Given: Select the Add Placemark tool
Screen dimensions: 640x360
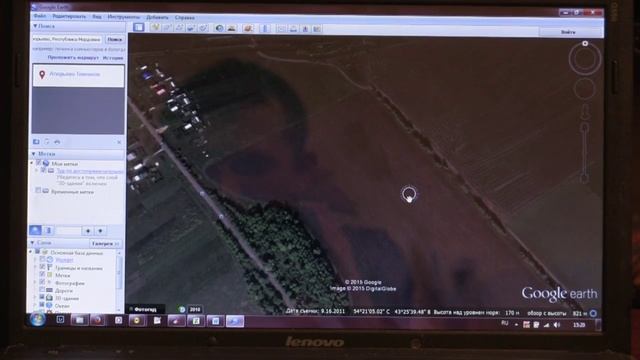Looking at the screenshot, I should [x=155, y=28].
